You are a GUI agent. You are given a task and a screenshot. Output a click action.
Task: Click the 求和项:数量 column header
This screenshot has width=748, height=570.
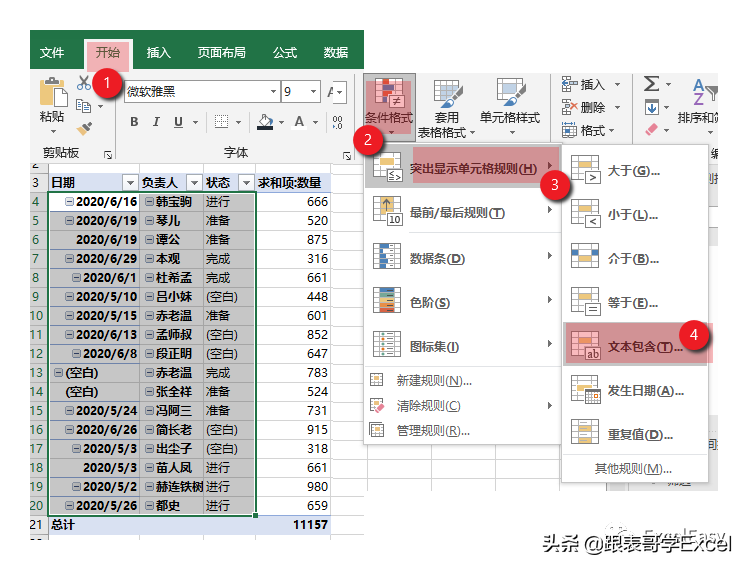[290, 183]
